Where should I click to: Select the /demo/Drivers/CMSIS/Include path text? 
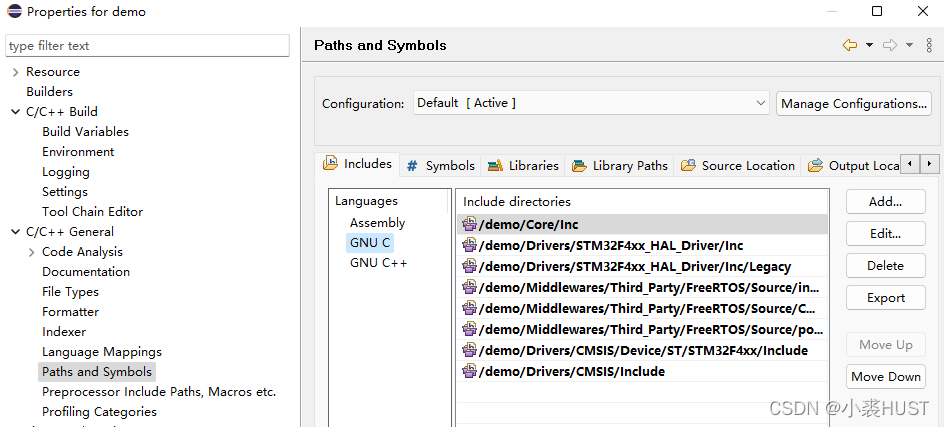click(x=572, y=372)
